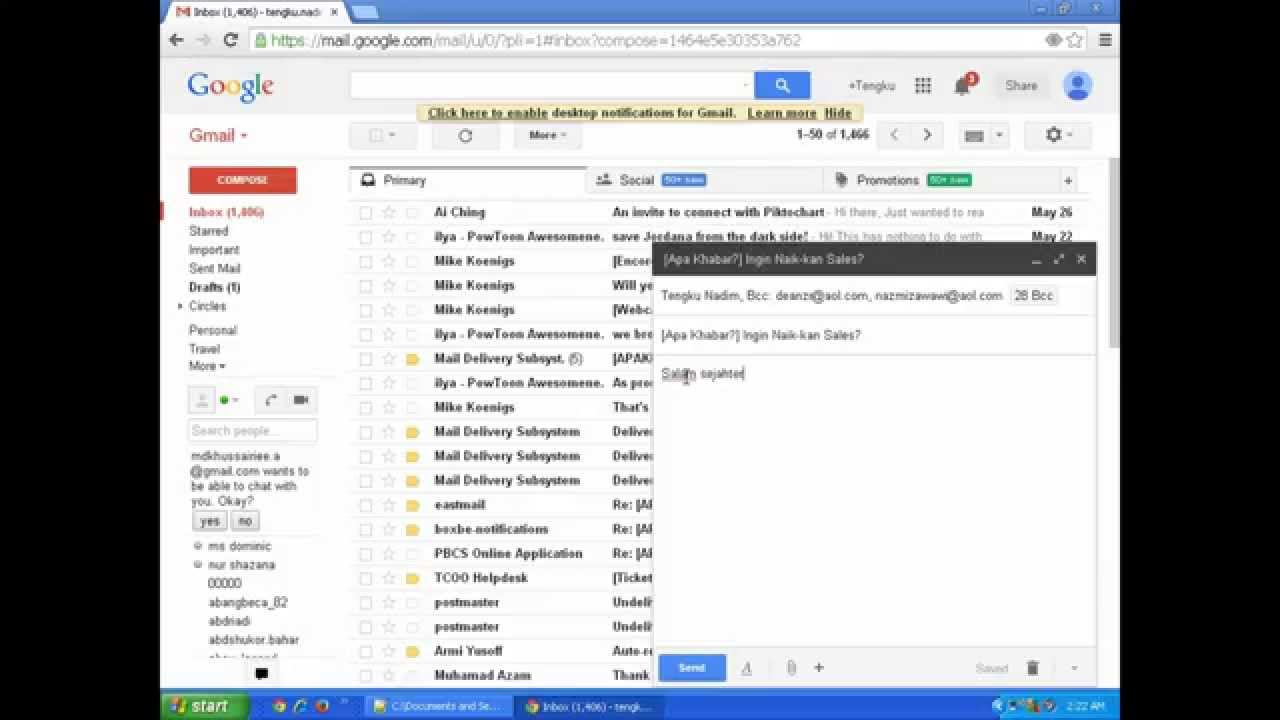The image size is (1280, 720).
Task: Open the Gmail dropdown next to logo
Action: click(218, 136)
